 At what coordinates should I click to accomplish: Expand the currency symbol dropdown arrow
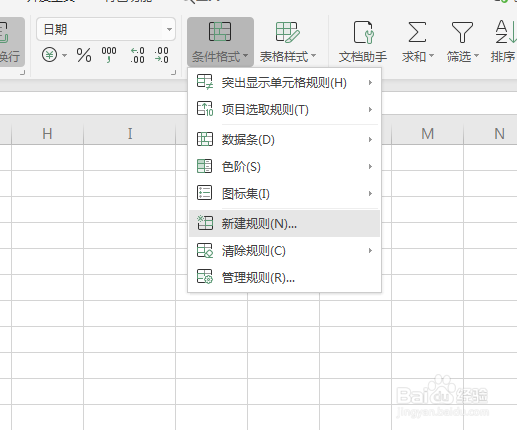[64, 55]
